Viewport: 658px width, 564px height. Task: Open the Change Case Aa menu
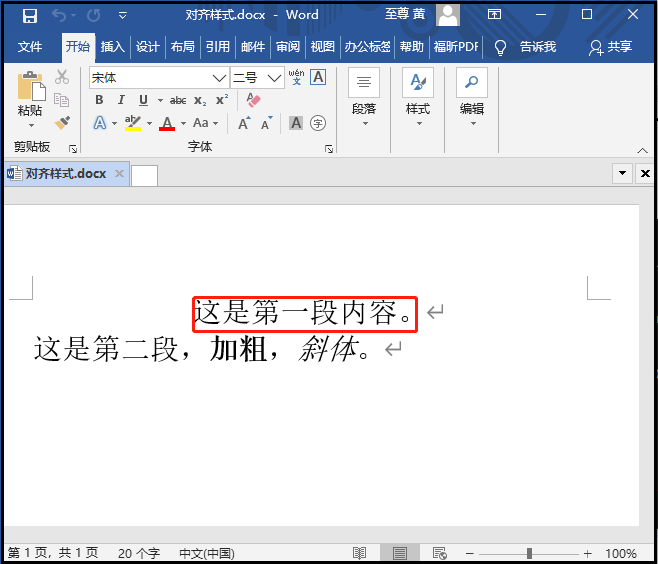coord(205,123)
